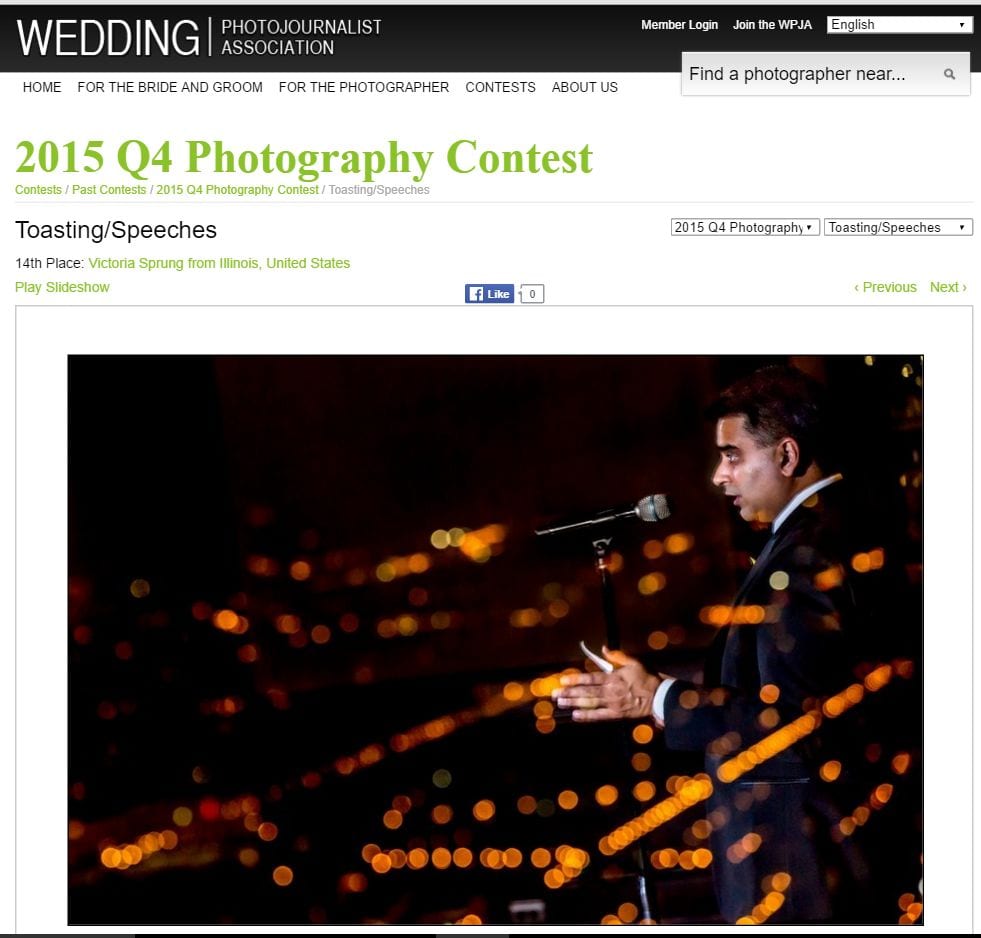Screen dimensions: 981x938
Task: Open For The Bride And Groom menu
Action: [170, 87]
